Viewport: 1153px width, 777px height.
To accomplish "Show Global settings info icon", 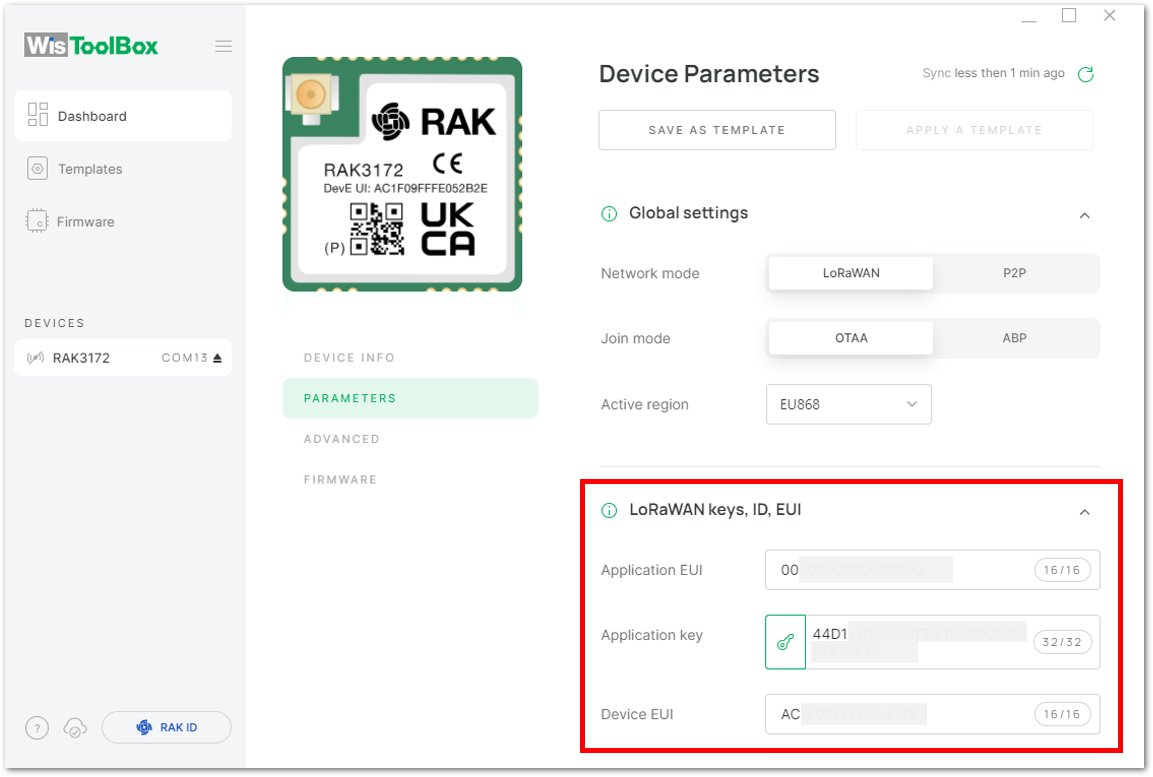I will [x=610, y=213].
